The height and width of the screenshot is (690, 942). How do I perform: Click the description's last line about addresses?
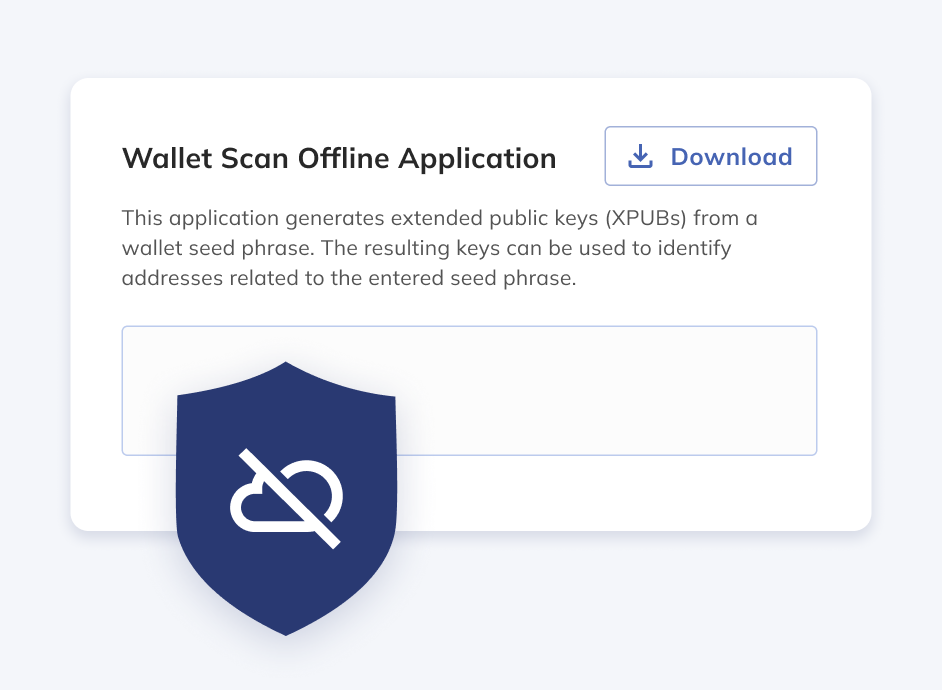[349, 278]
